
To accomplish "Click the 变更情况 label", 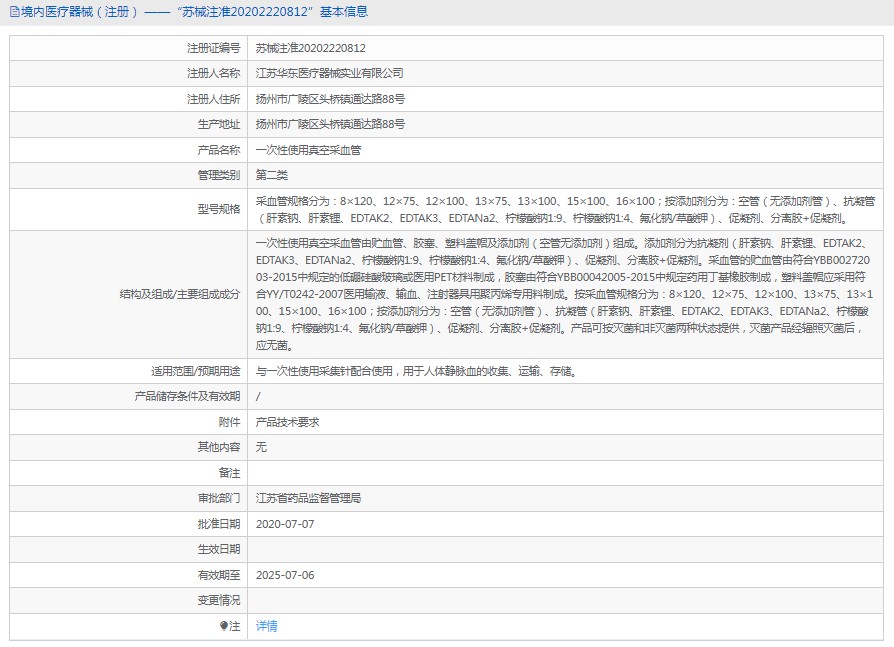I will (x=219, y=600).
